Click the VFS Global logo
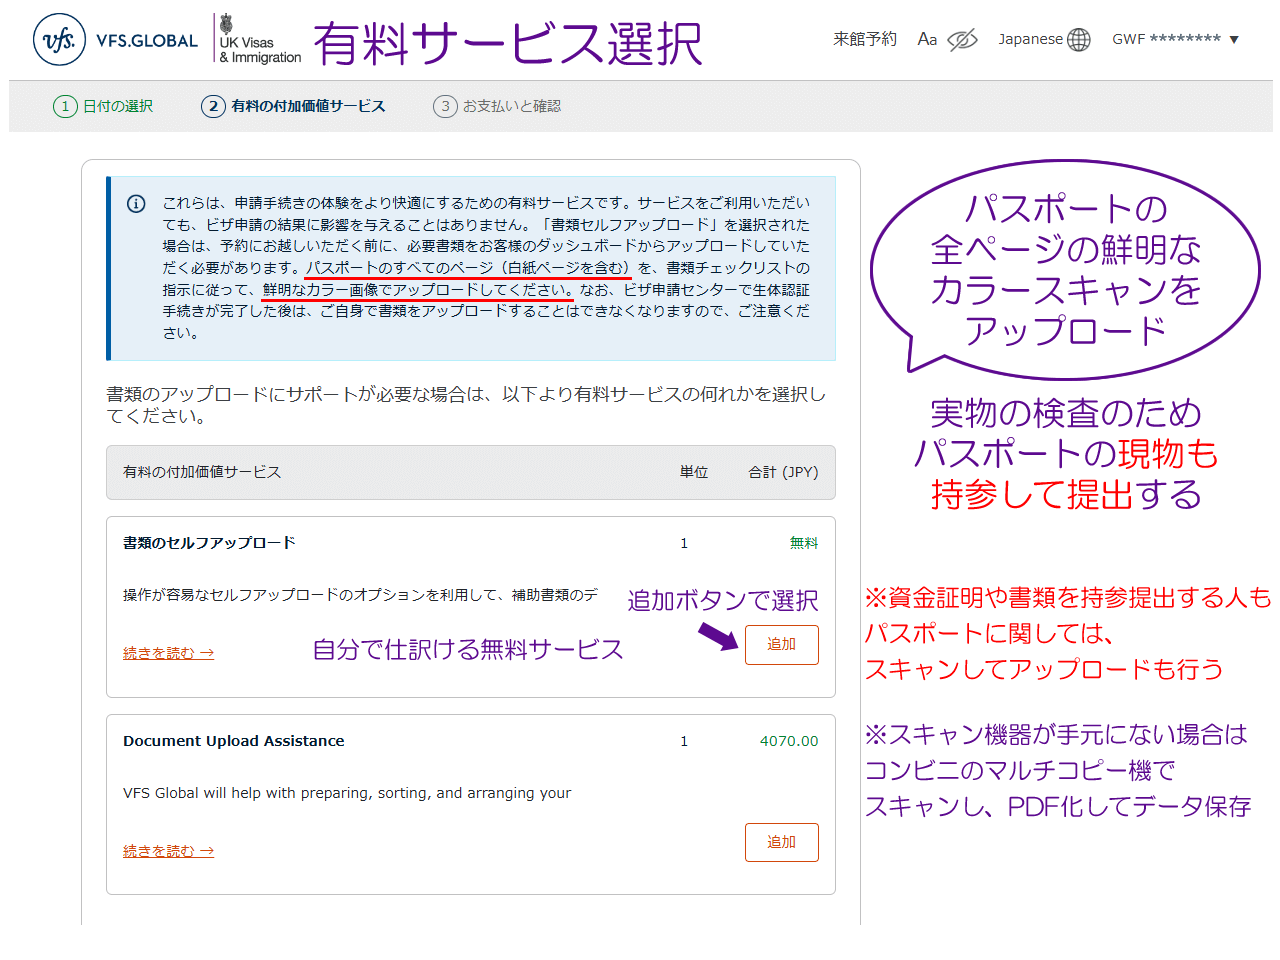This screenshot has width=1280, height=960. (115, 40)
